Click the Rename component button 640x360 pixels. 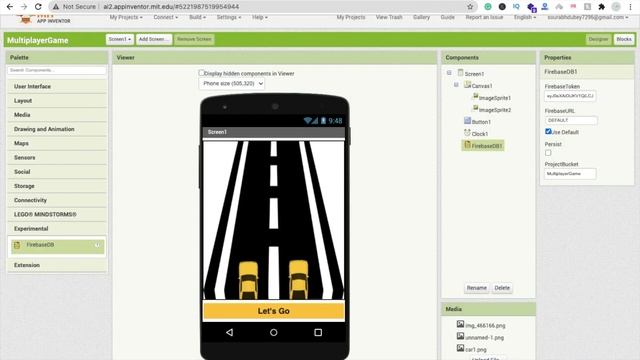(x=477, y=288)
